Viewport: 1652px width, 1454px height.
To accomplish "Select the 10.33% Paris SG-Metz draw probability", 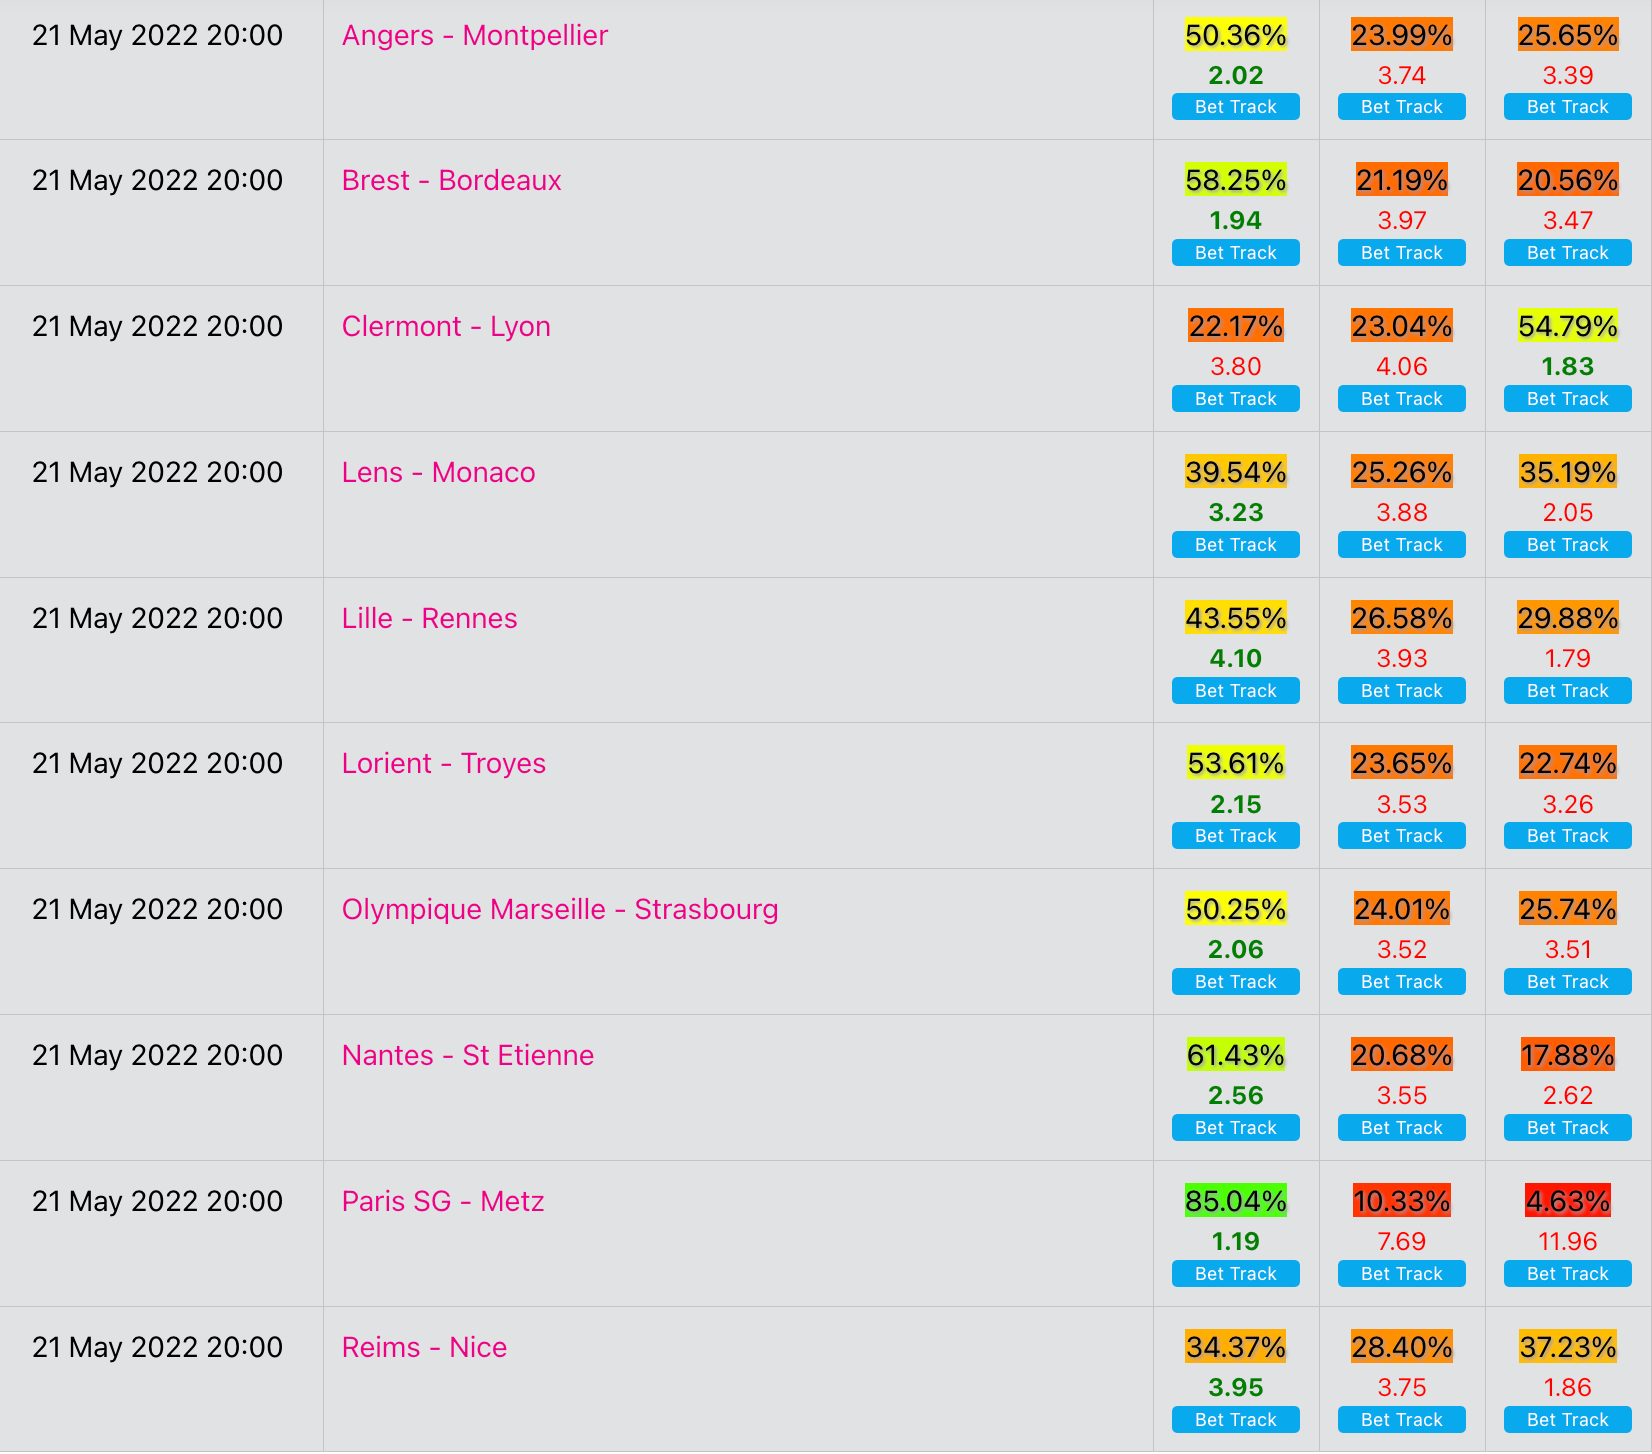I will tap(1402, 1201).
